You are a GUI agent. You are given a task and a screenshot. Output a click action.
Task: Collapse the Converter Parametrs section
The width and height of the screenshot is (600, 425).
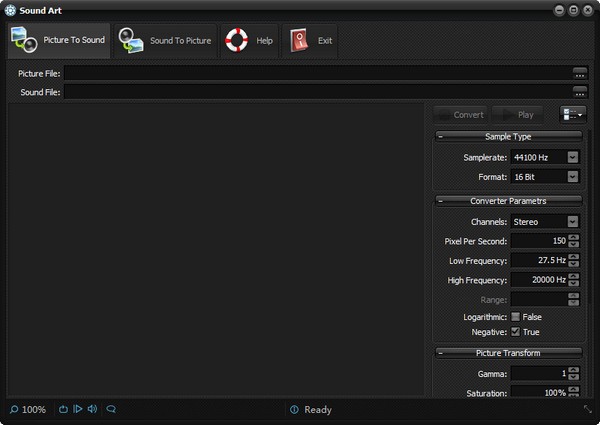pyautogui.click(x=440, y=201)
